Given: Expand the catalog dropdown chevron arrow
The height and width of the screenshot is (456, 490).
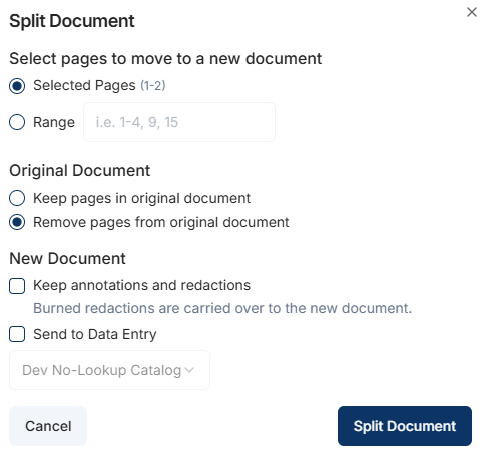Looking at the screenshot, I should [189, 370].
